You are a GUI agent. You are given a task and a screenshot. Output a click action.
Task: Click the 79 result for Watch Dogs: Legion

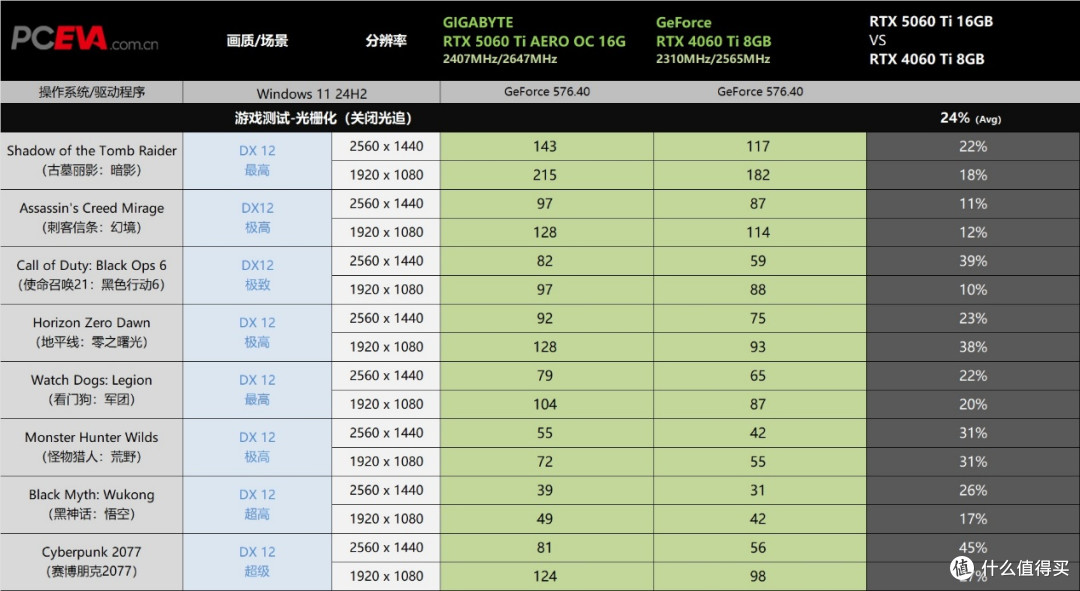point(544,376)
